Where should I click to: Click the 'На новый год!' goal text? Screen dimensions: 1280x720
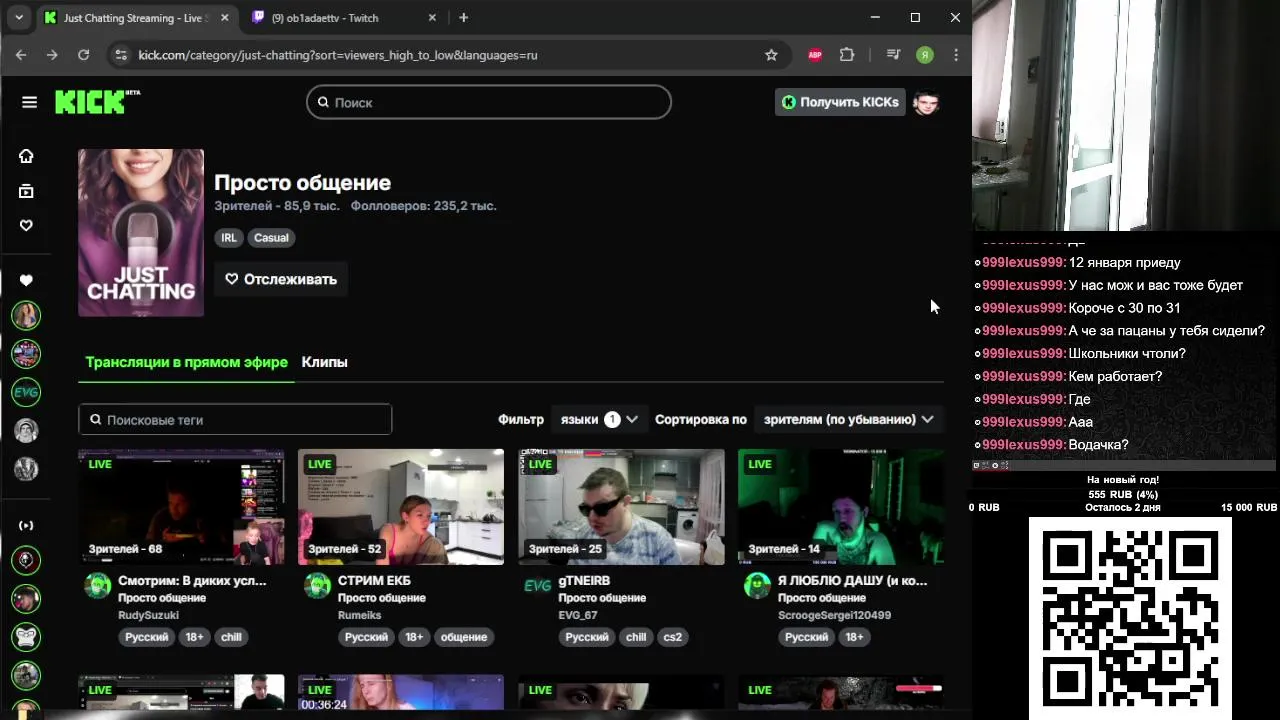pyautogui.click(x=1123, y=480)
